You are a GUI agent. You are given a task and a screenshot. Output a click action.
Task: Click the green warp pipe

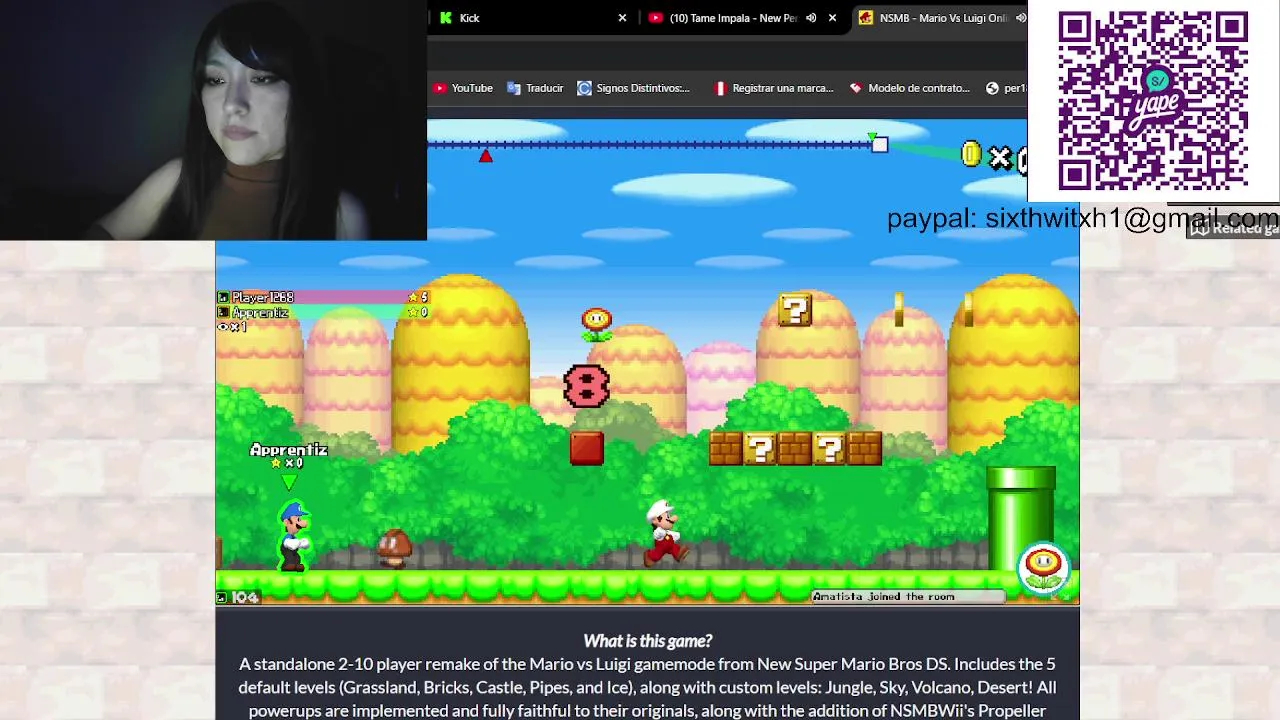[1020, 518]
